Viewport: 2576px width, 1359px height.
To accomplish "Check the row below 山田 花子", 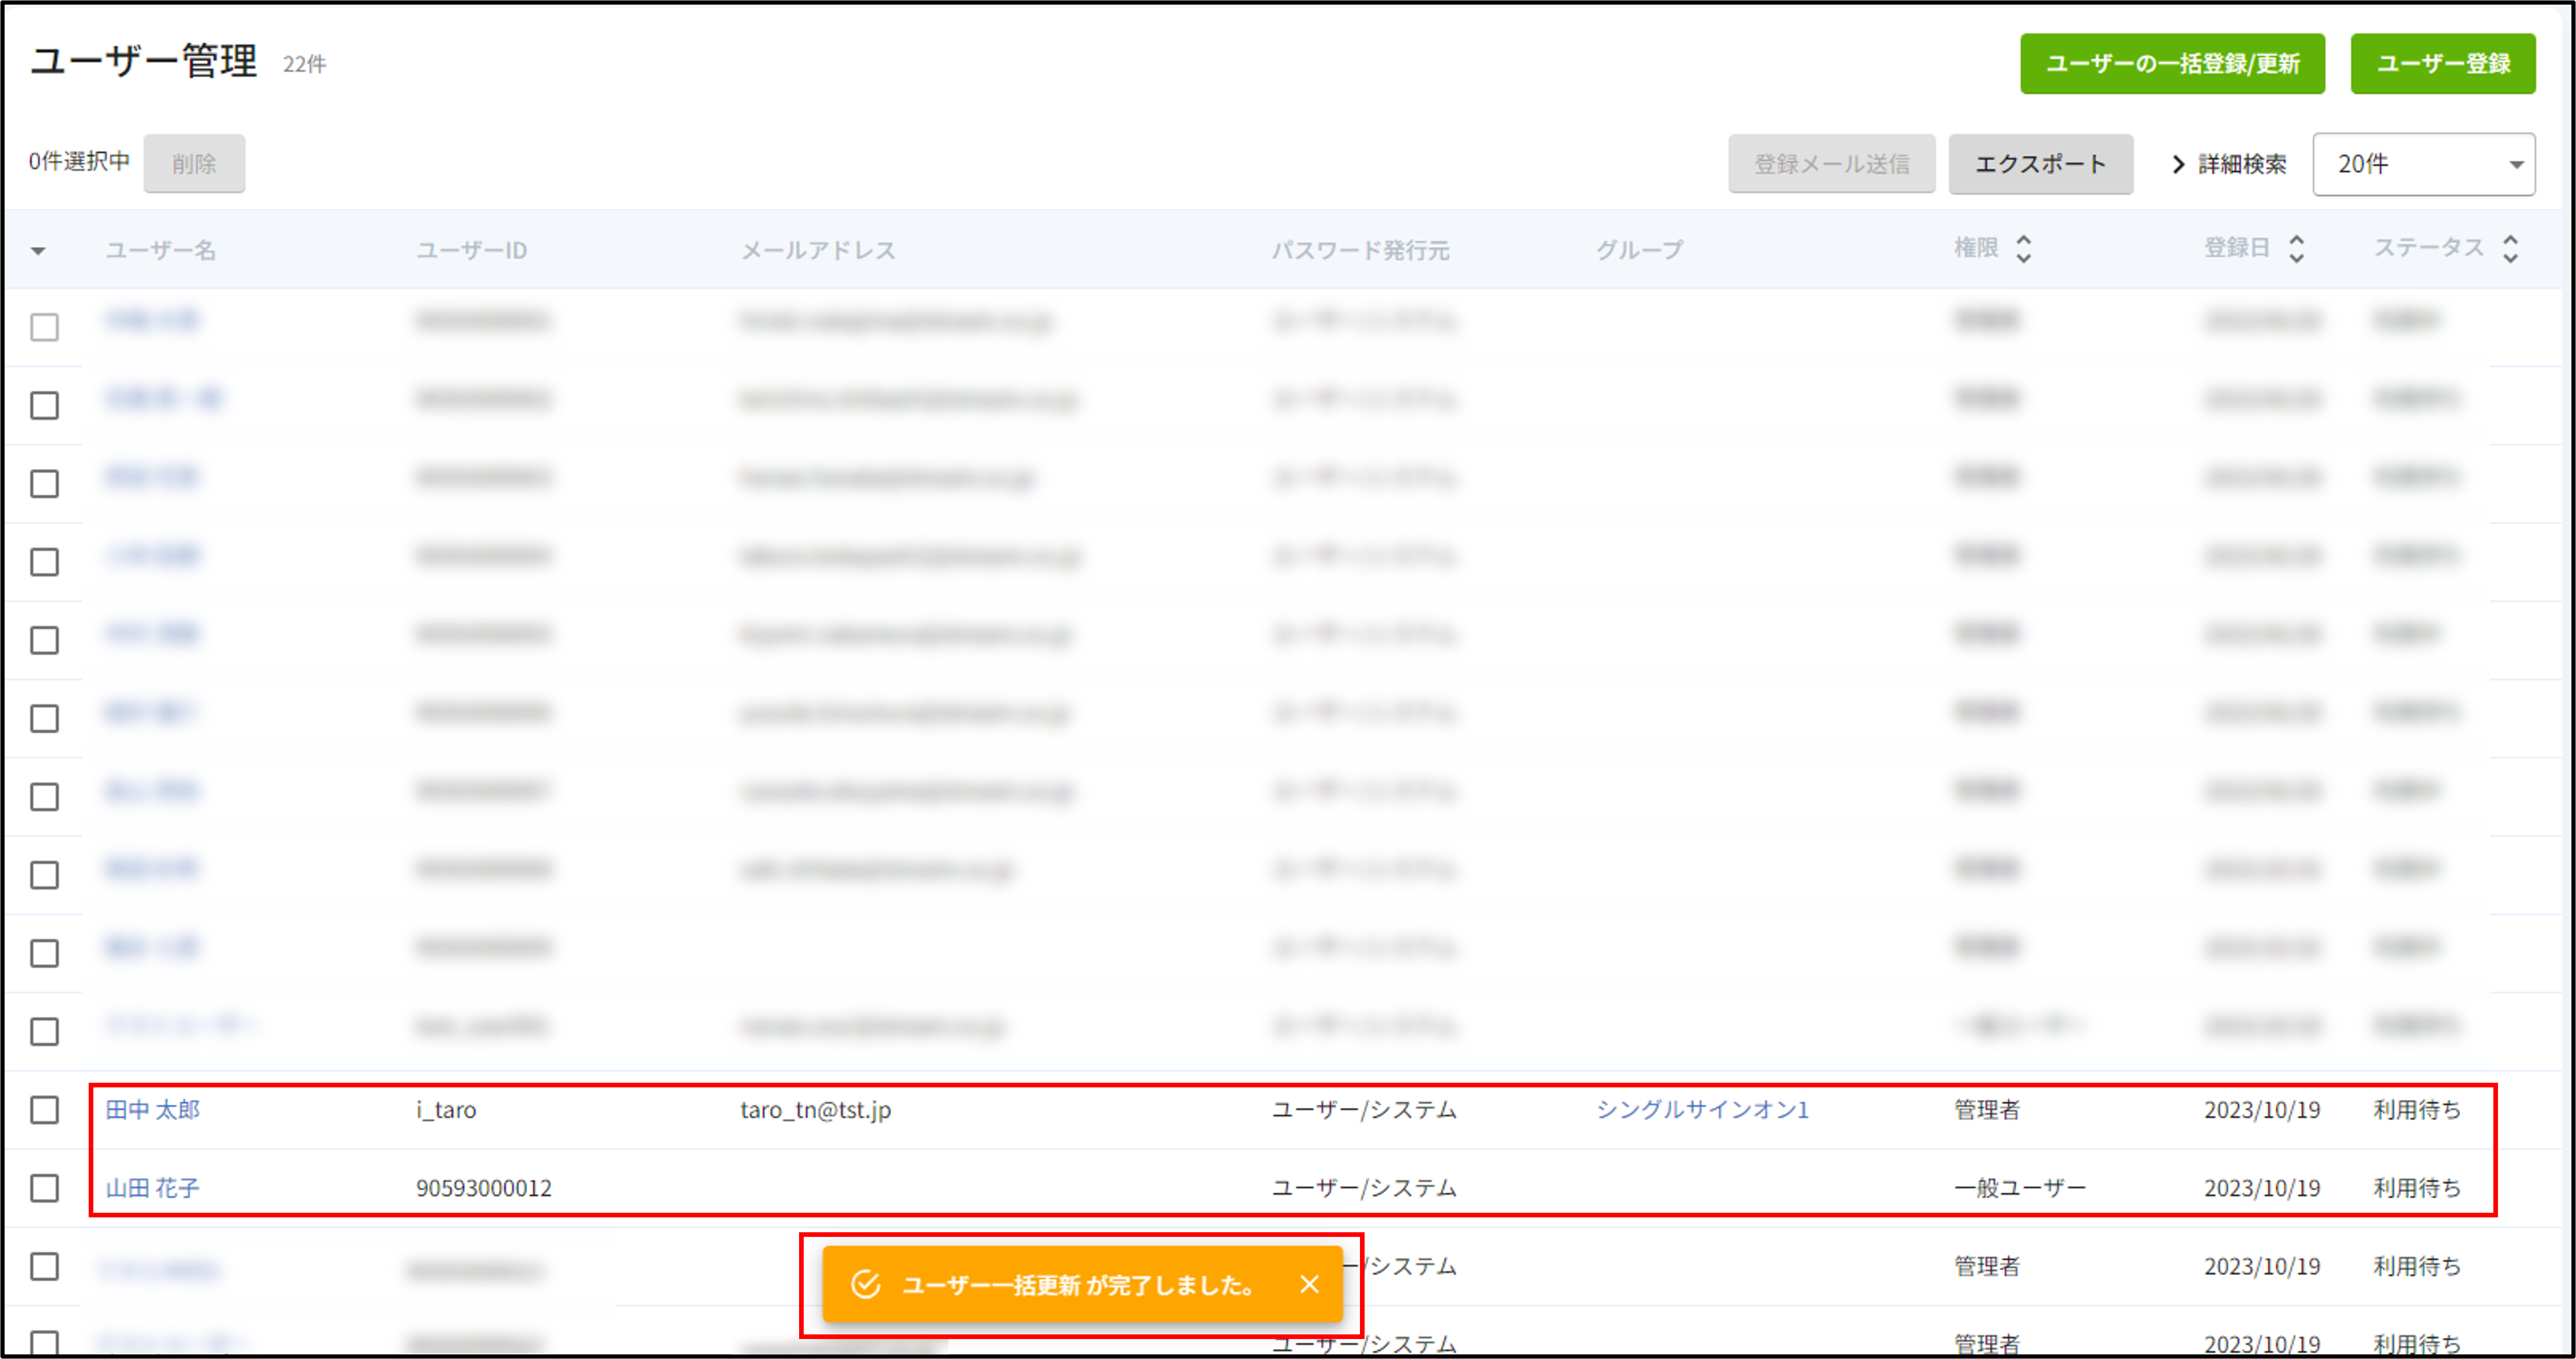I will 44,1267.
